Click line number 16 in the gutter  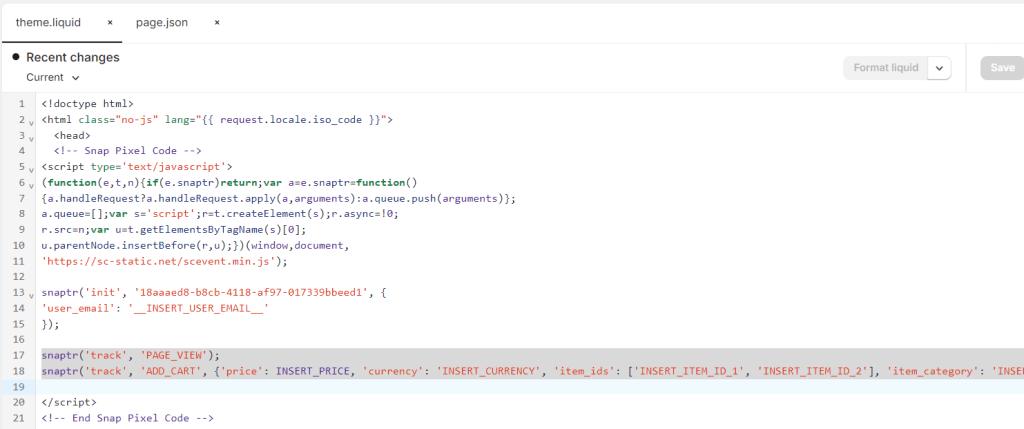point(19,340)
